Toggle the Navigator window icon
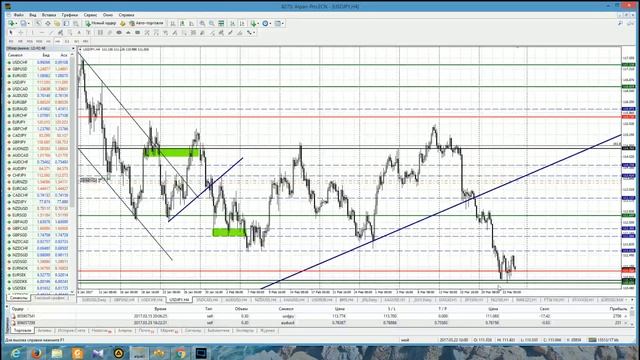 click(x=57, y=23)
